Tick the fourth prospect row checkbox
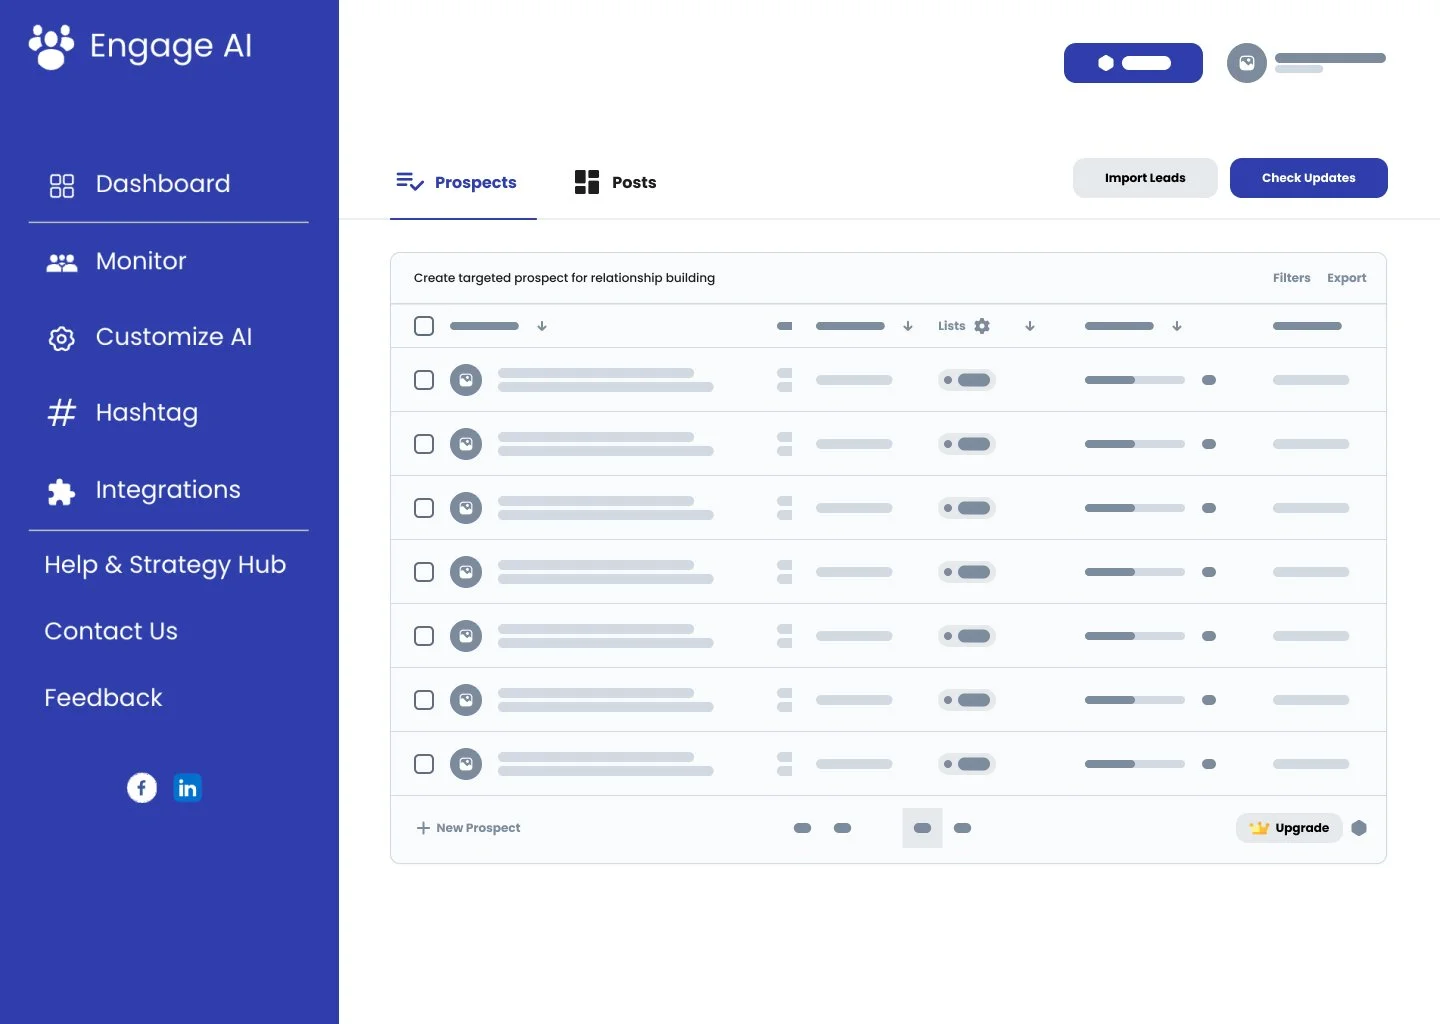The image size is (1440, 1024). 424,572
